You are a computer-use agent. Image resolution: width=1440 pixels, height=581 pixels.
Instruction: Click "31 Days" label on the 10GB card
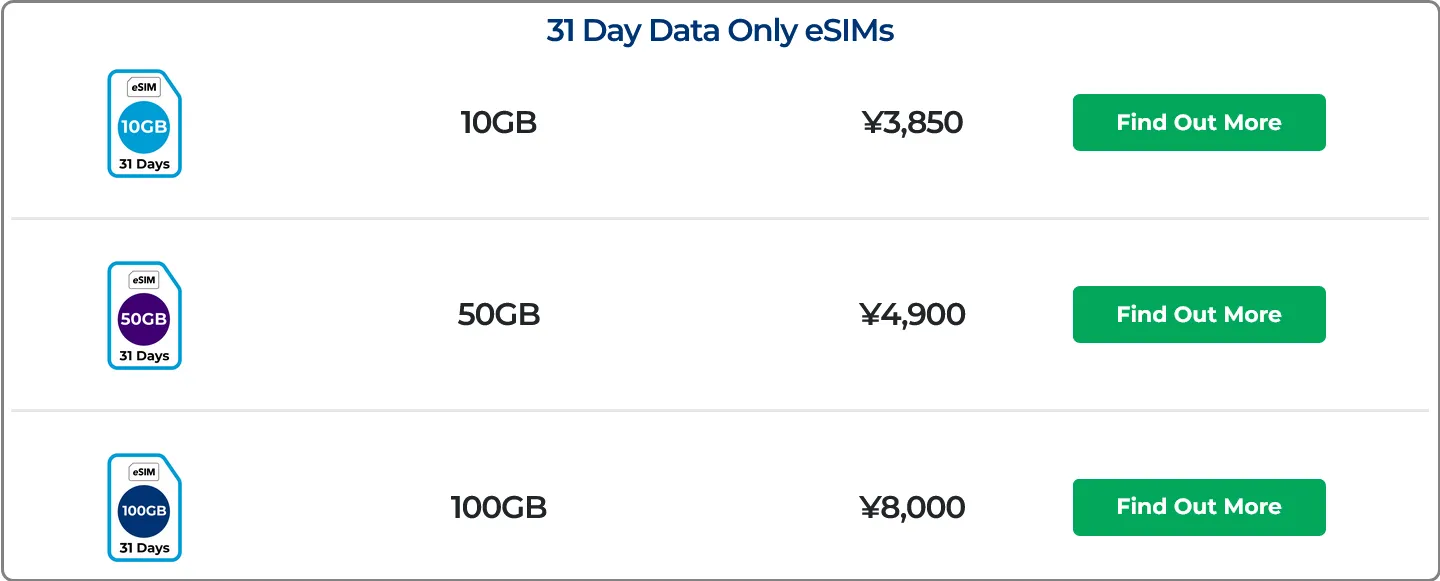pyautogui.click(x=144, y=164)
